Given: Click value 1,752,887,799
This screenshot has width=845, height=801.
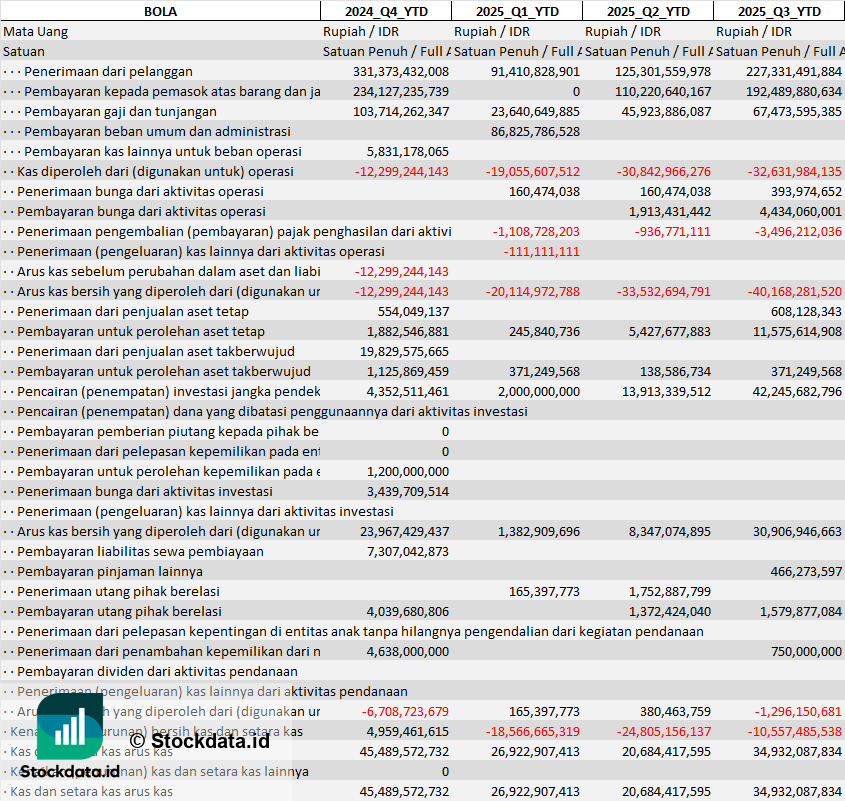Looking at the screenshot, I should coord(670,591).
